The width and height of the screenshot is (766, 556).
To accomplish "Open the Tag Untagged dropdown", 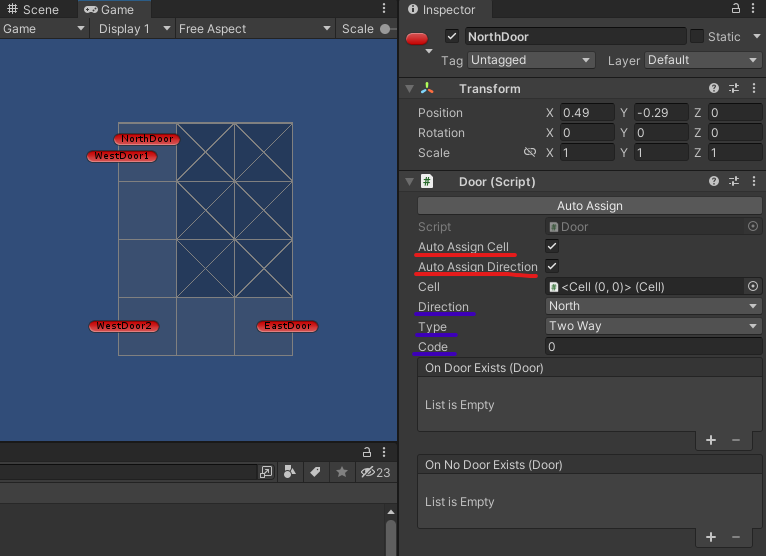I will click(531, 60).
